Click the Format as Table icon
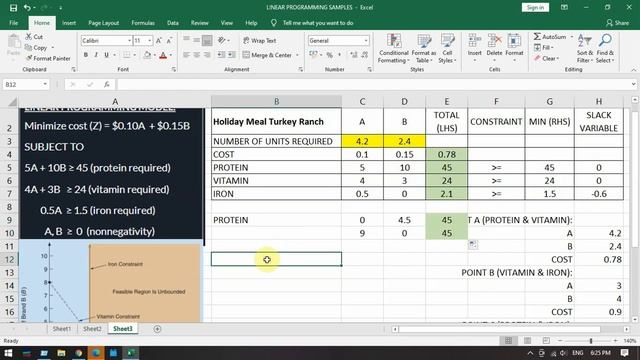 coord(424,41)
